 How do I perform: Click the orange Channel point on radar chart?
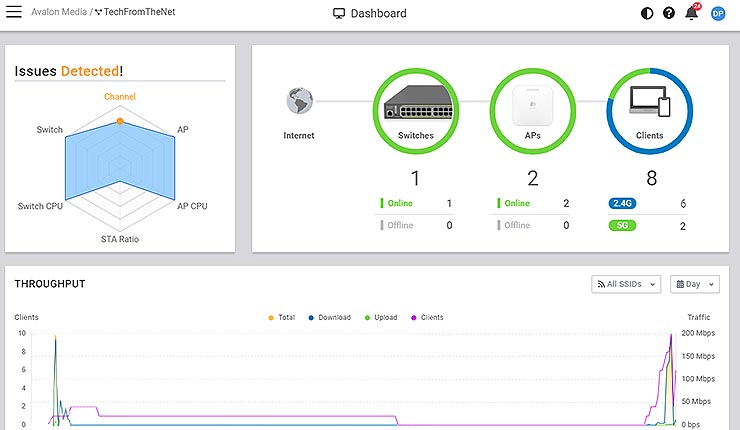(x=120, y=121)
